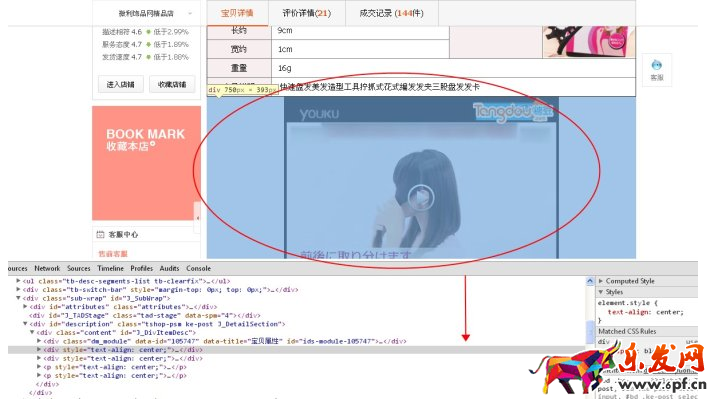Screen dimensions: 717x405
Task: Collapse the Styles section
Action: [601, 292]
